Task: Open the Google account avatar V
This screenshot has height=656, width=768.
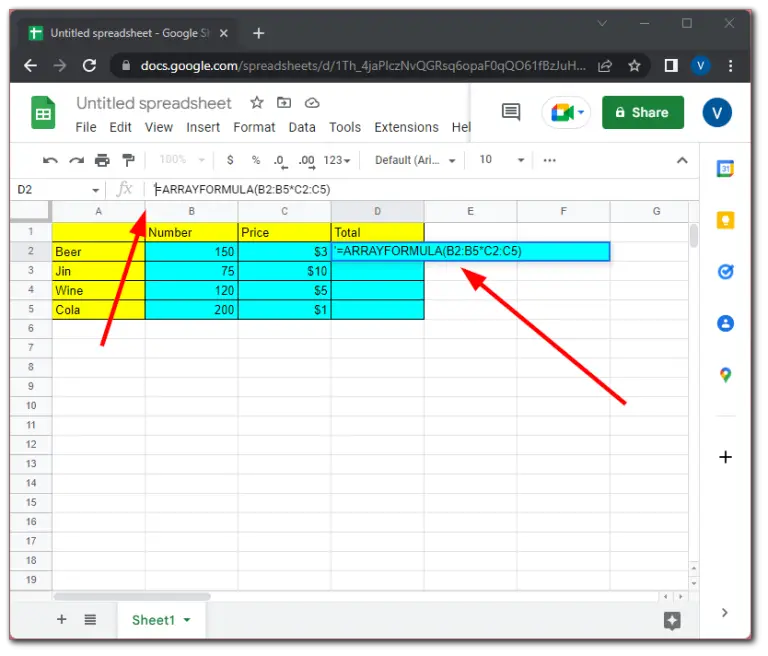Action: (x=718, y=113)
